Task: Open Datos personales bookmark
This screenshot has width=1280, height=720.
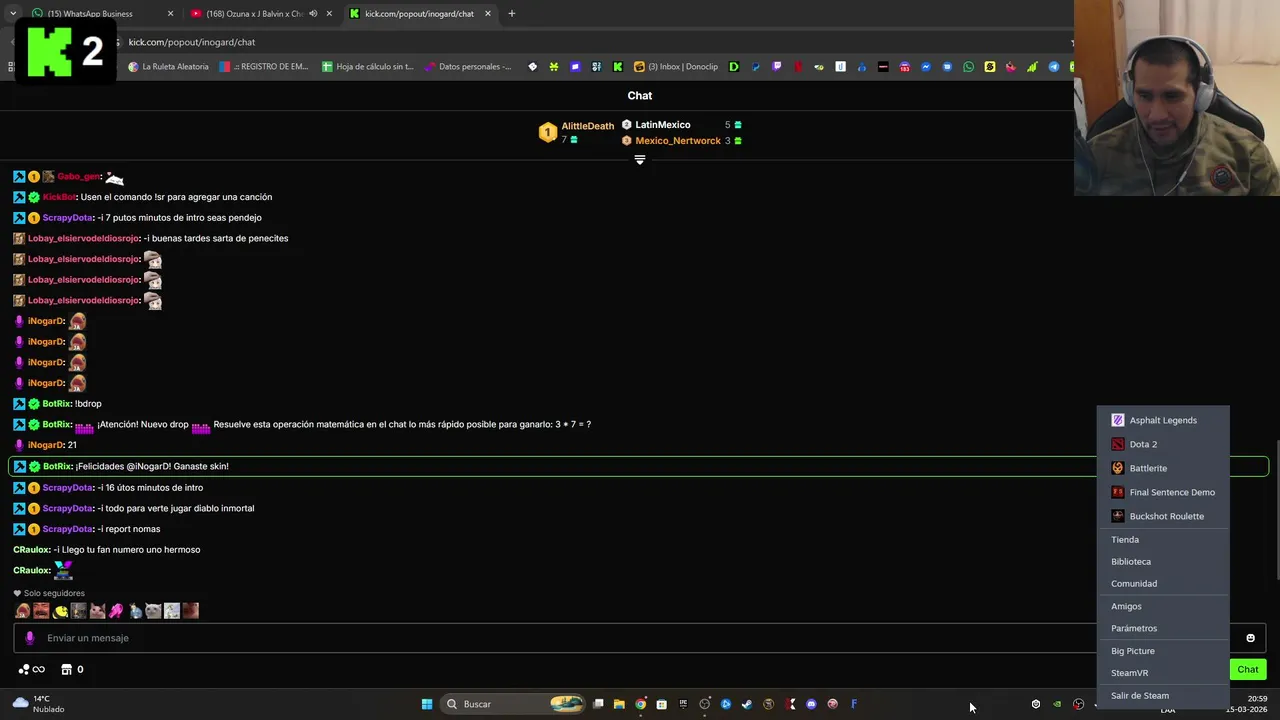Action: pyautogui.click(x=468, y=67)
